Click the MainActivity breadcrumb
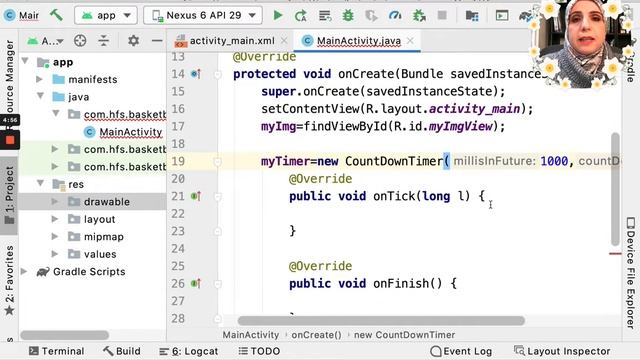The height and width of the screenshot is (360, 640). coord(251,335)
